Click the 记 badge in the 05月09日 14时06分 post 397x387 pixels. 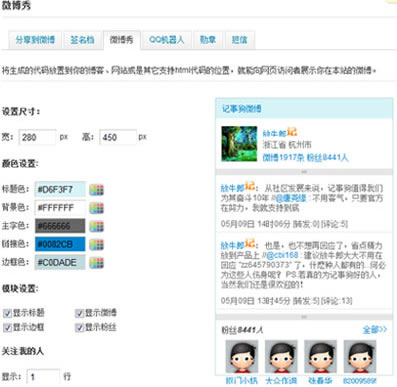pyautogui.click(x=250, y=186)
